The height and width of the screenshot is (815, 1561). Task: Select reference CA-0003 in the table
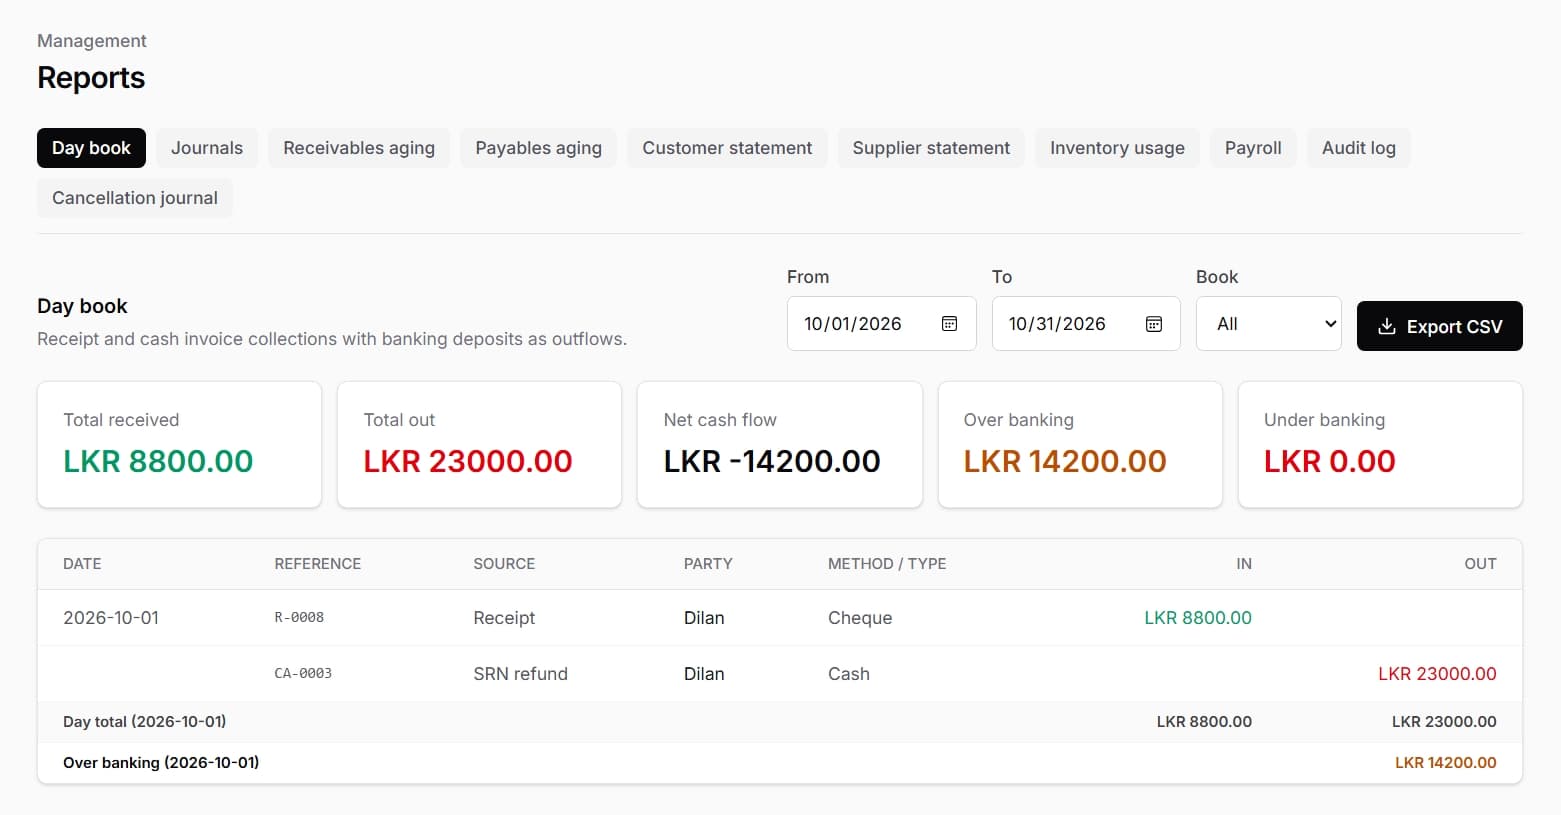coord(303,674)
